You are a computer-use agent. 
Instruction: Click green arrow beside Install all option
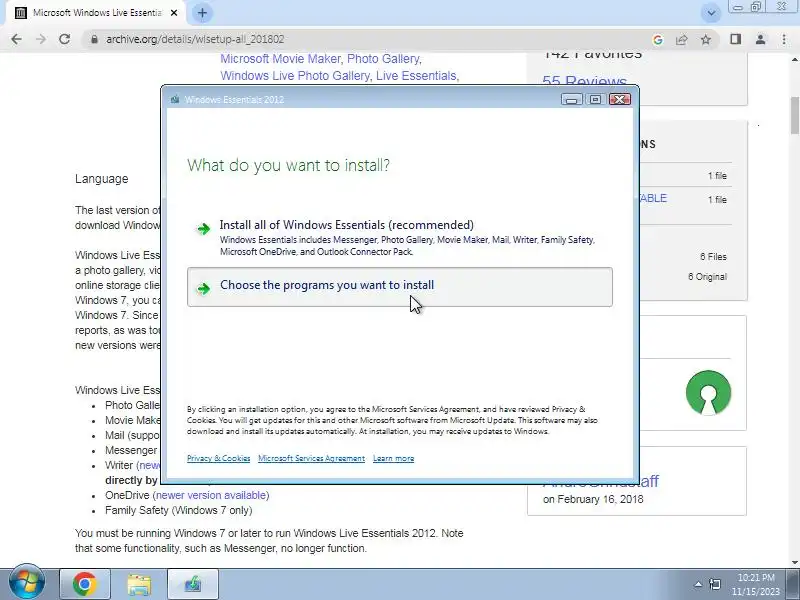tap(204, 229)
